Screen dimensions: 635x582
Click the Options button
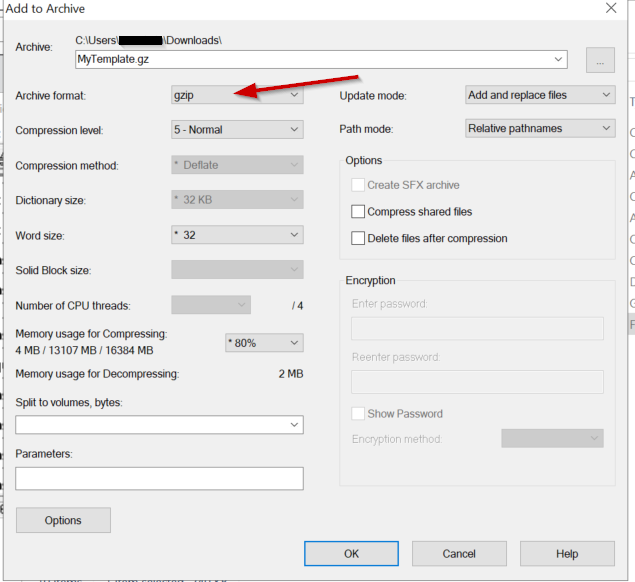(x=63, y=520)
